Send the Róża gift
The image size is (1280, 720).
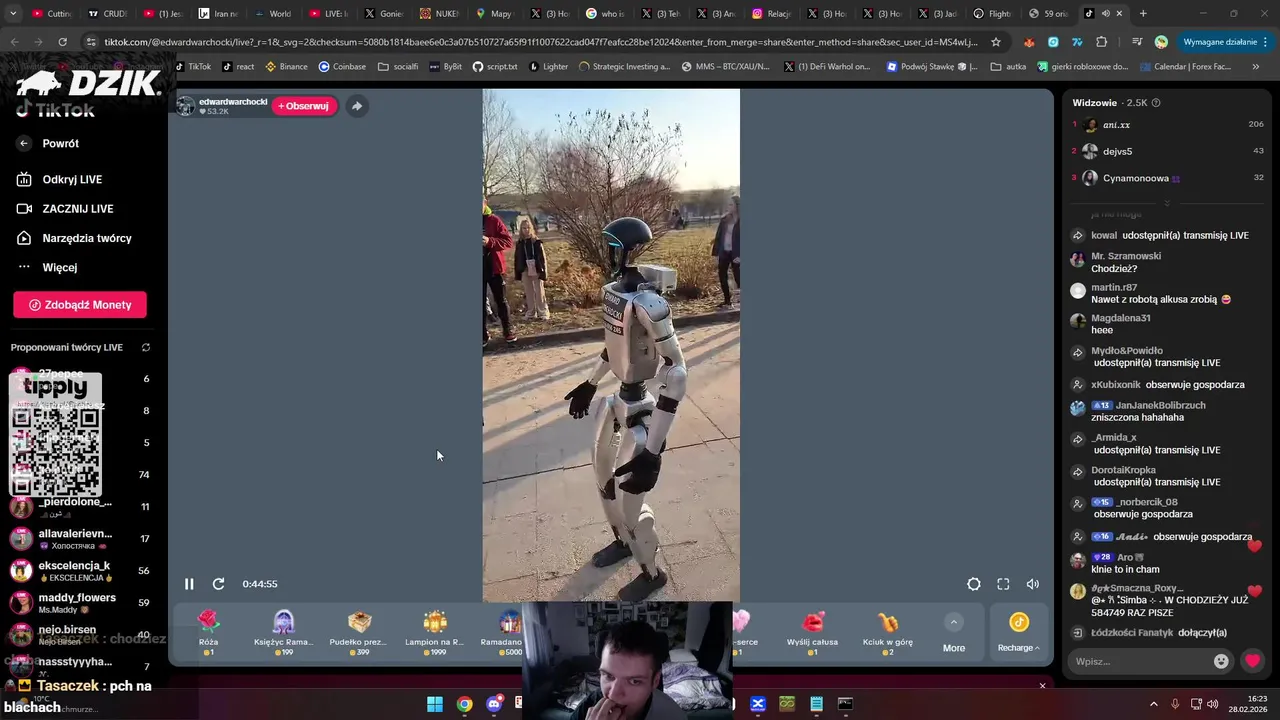click(x=208, y=632)
